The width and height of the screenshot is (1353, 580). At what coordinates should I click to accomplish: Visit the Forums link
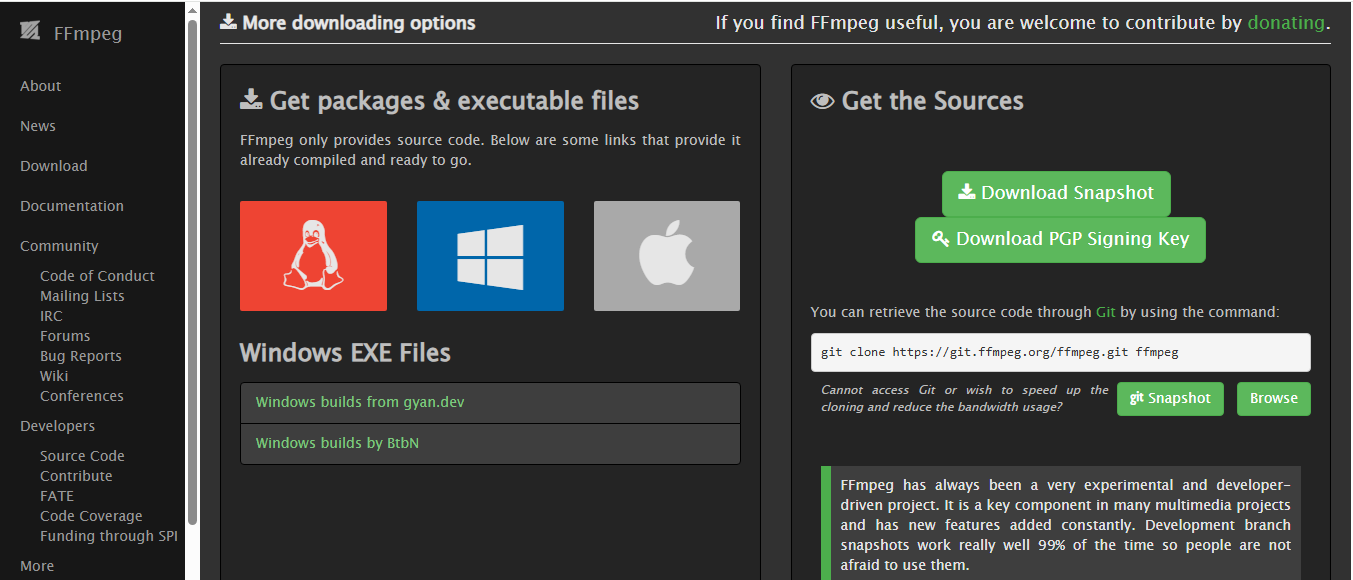pos(65,336)
